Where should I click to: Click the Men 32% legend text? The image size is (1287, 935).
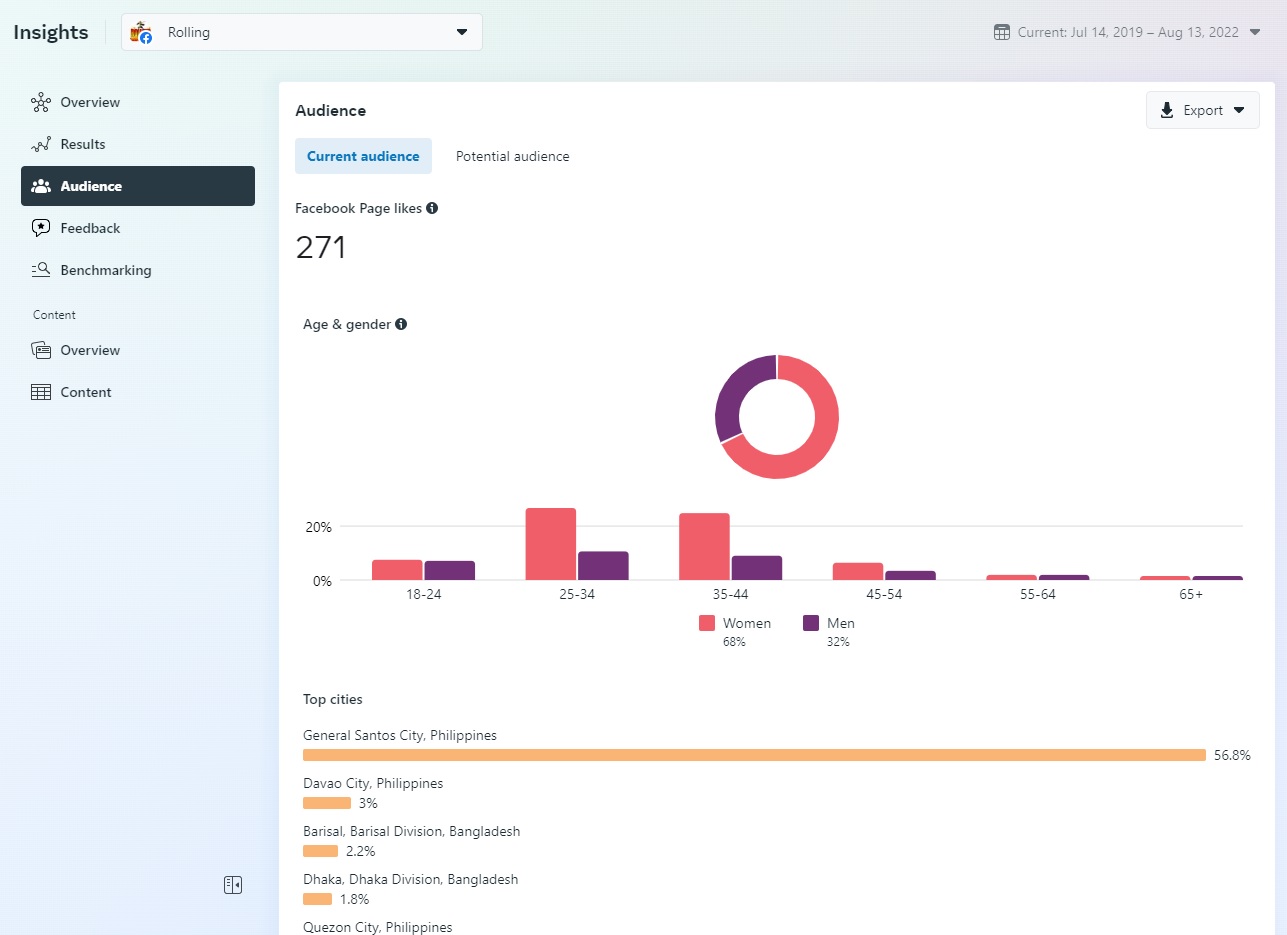(x=840, y=631)
